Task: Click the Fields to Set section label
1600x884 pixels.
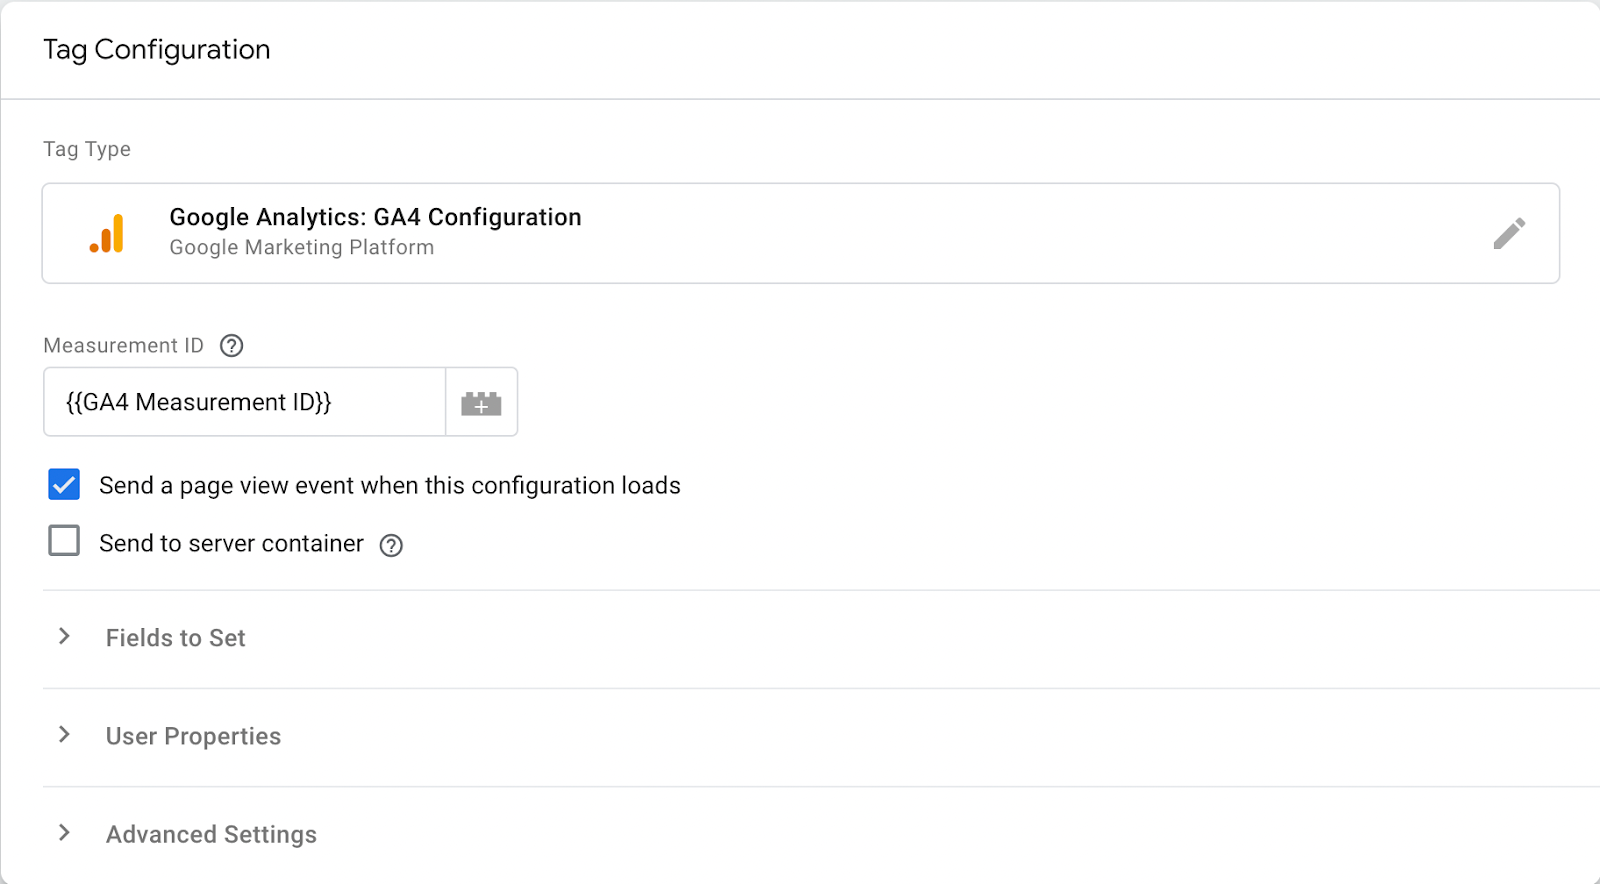Action: pos(176,638)
